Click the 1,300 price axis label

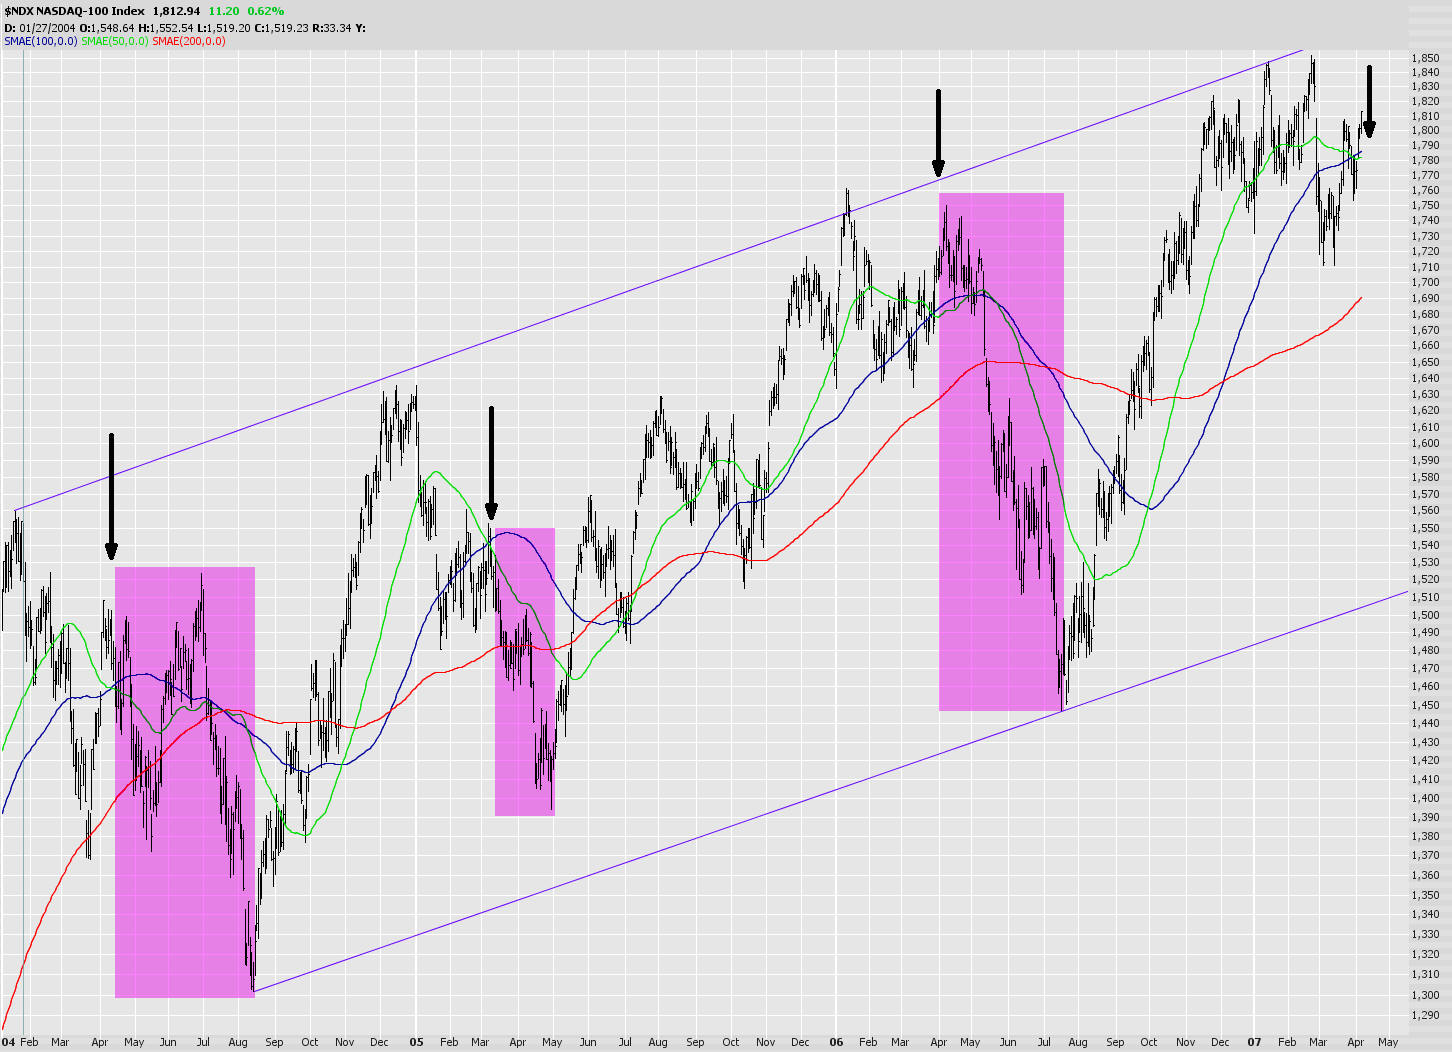click(1425, 995)
